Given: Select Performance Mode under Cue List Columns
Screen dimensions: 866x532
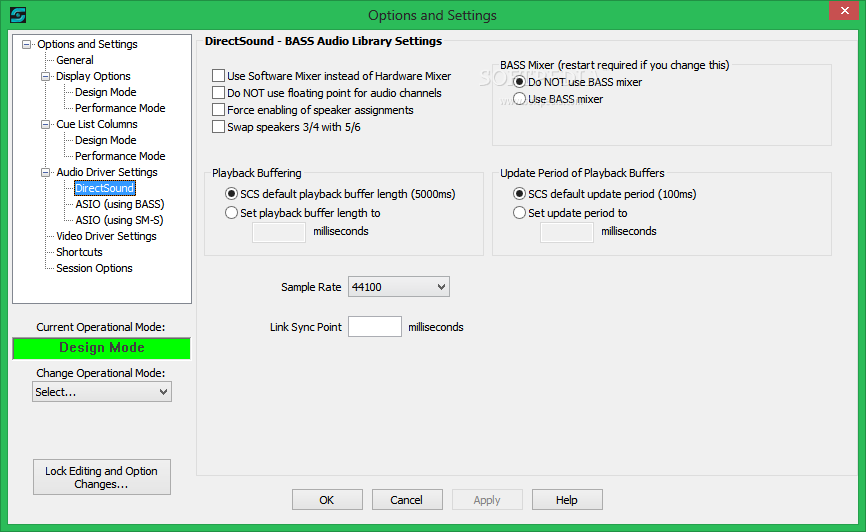Looking at the screenshot, I should 120,156.
